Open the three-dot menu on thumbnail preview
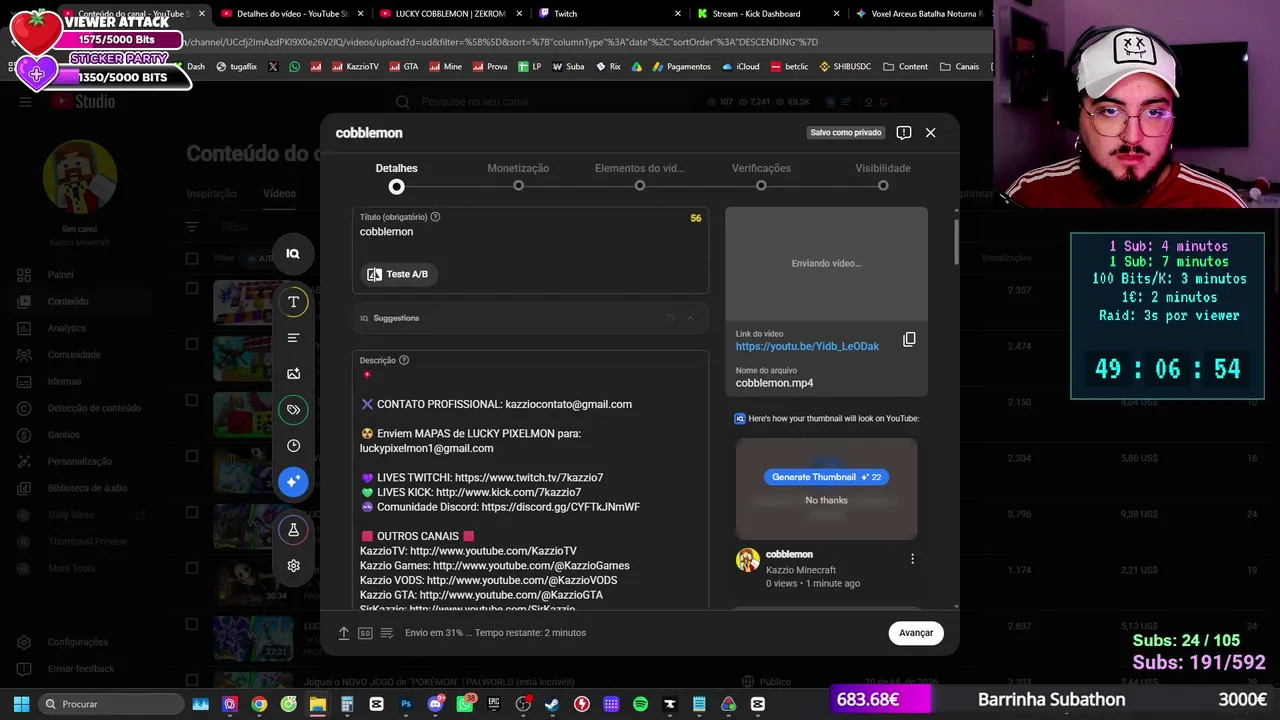Viewport: 1280px width, 720px height. [x=912, y=559]
